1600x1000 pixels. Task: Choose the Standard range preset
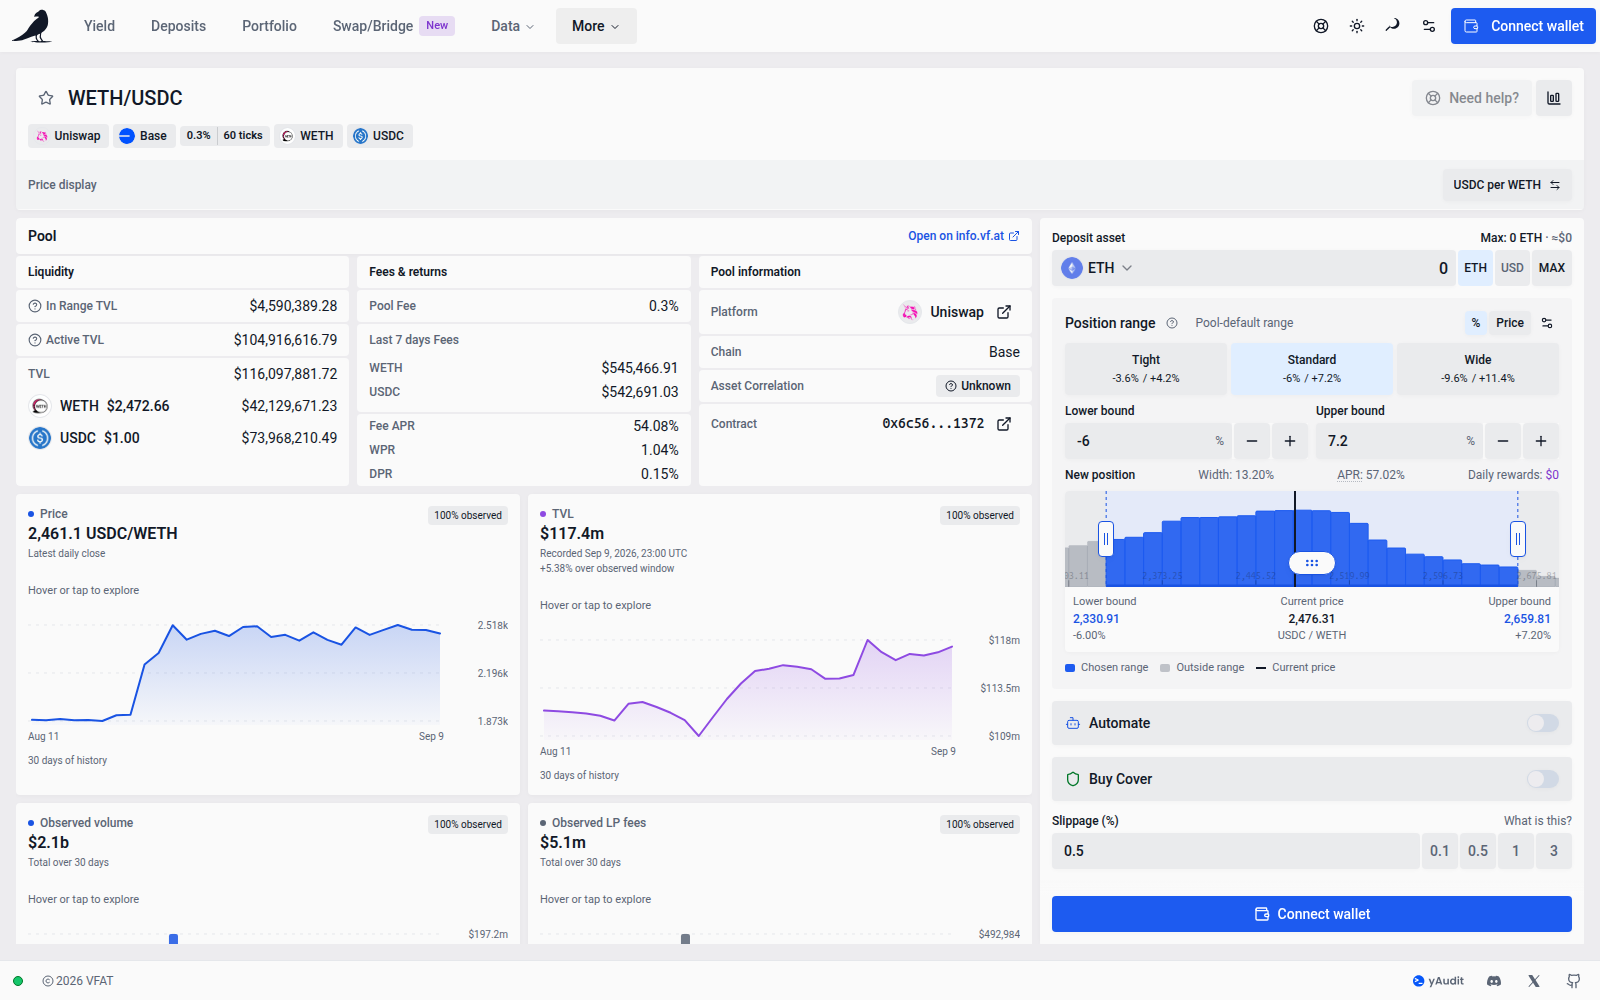[x=1312, y=369]
